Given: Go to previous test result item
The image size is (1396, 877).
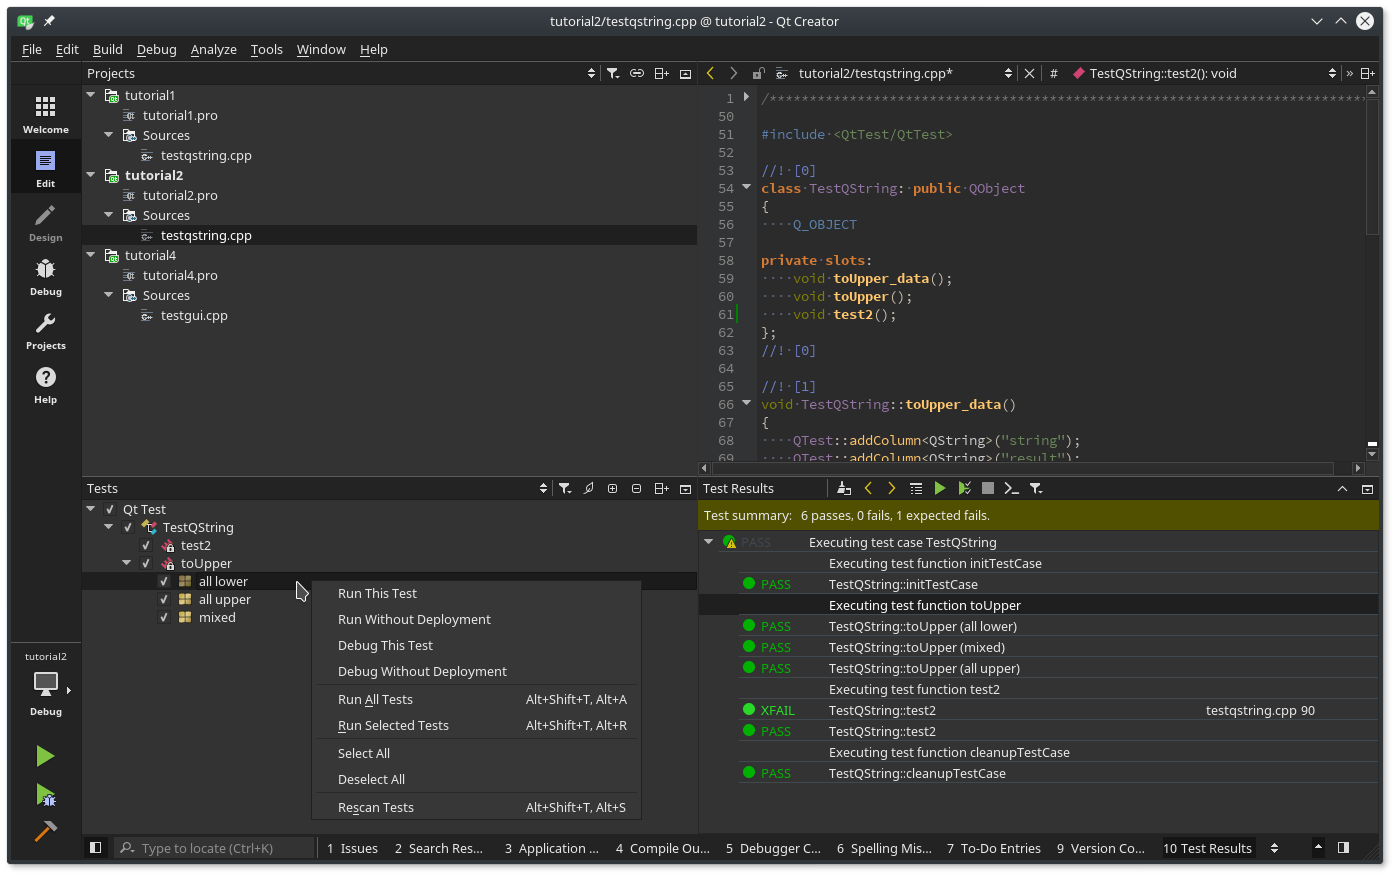Looking at the screenshot, I should 868,488.
